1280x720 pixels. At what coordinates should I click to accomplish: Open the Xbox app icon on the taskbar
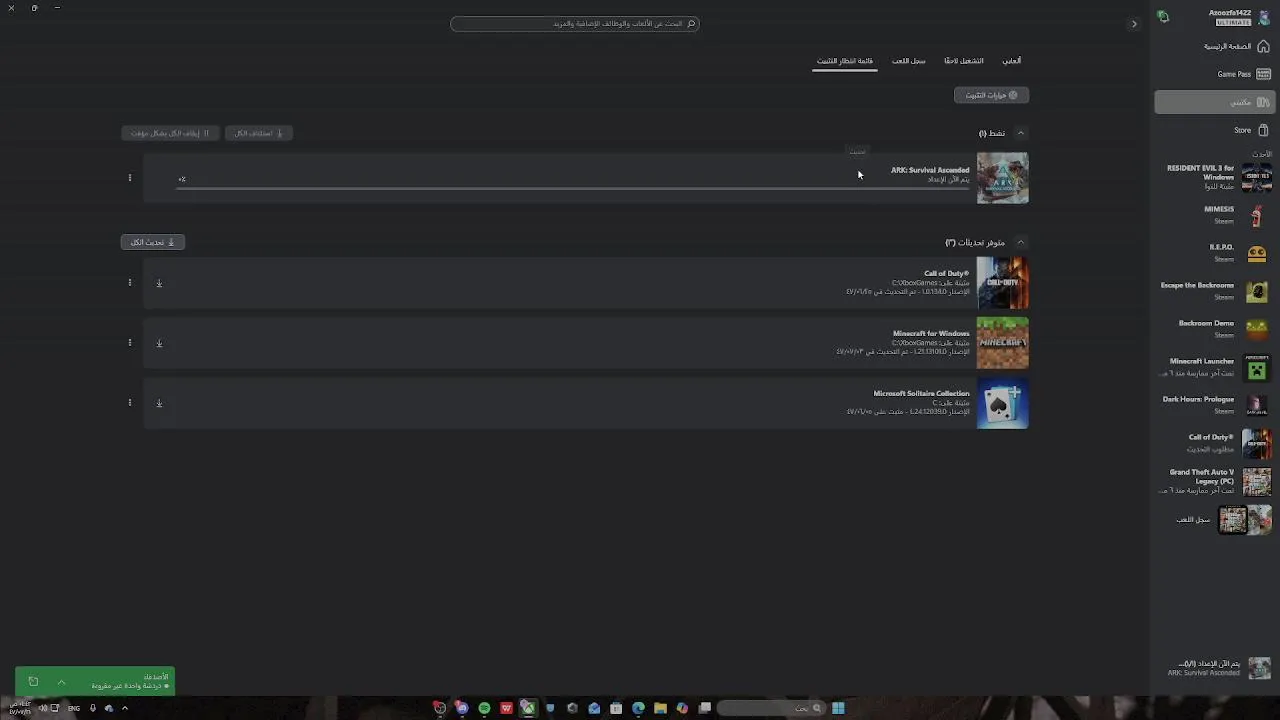pyautogui.click(x=528, y=708)
